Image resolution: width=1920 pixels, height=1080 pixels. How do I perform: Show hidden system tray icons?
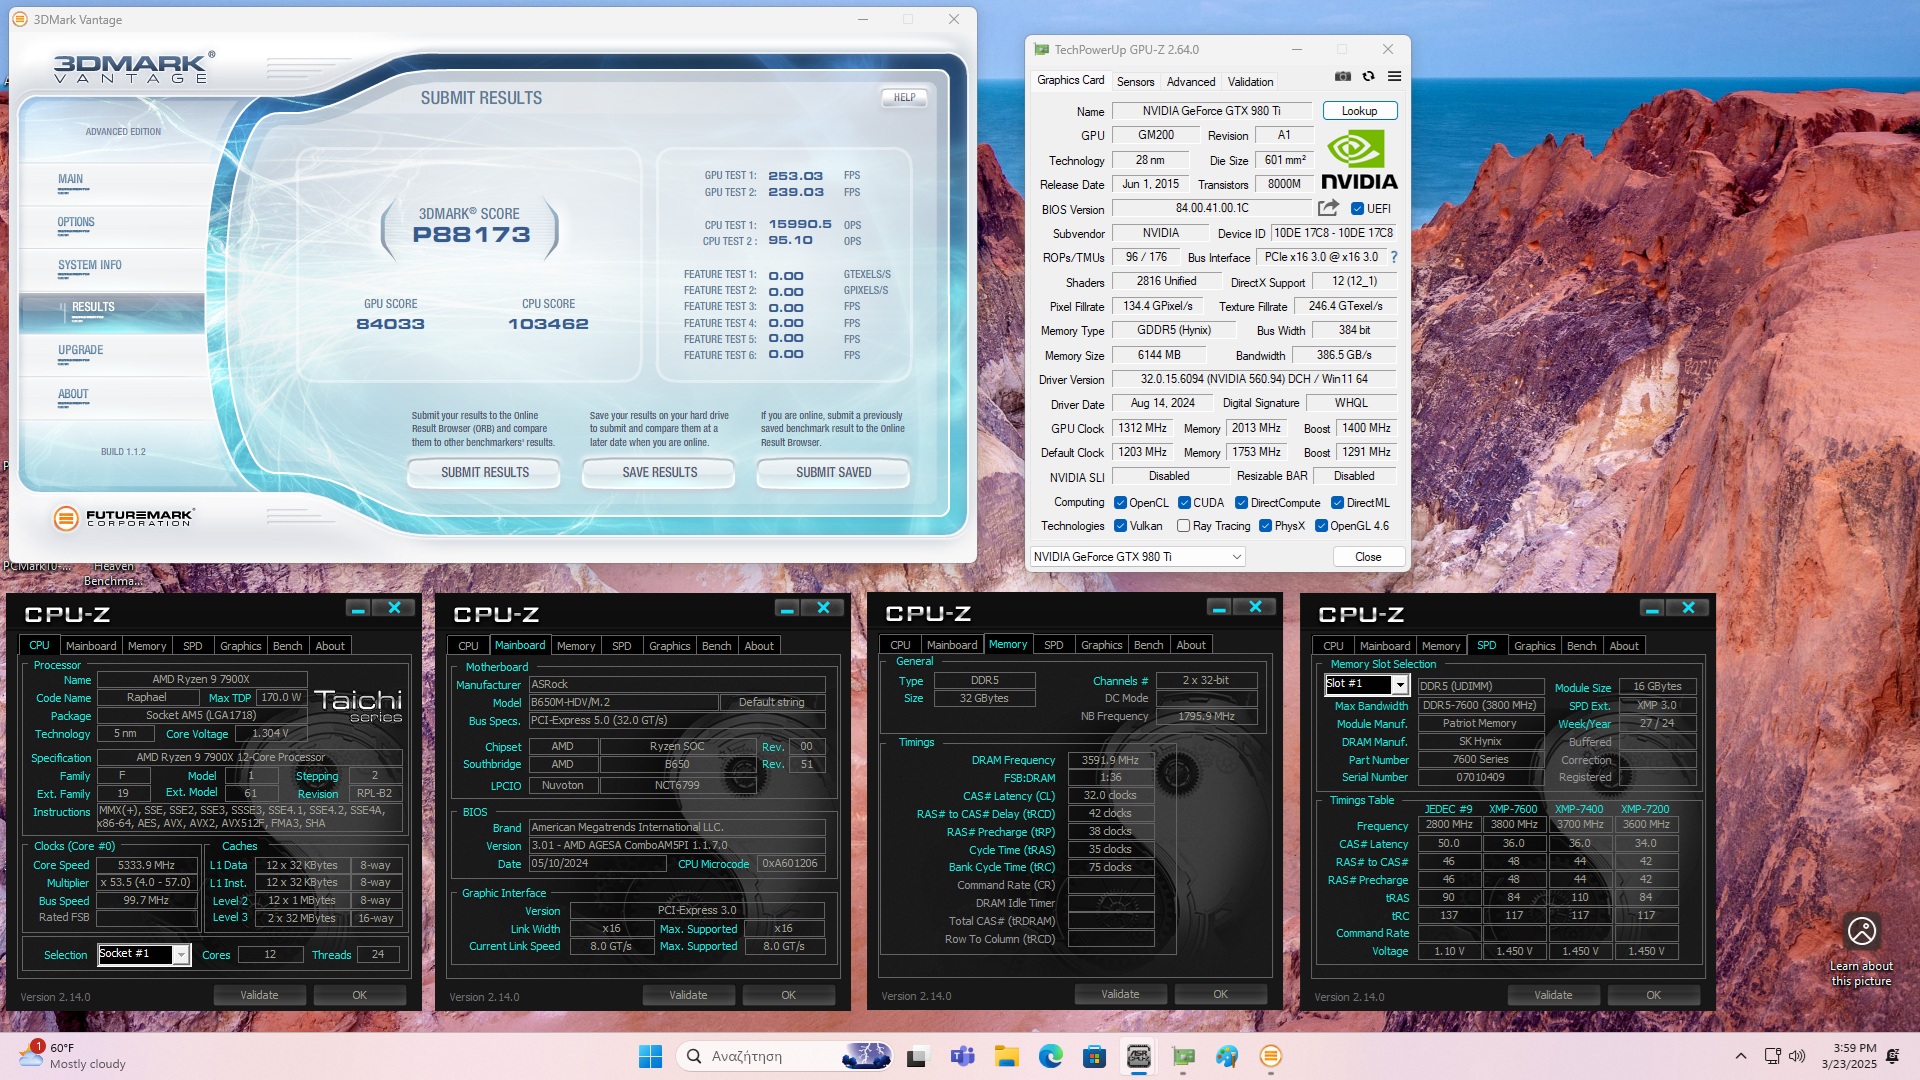(x=1741, y=1056)
